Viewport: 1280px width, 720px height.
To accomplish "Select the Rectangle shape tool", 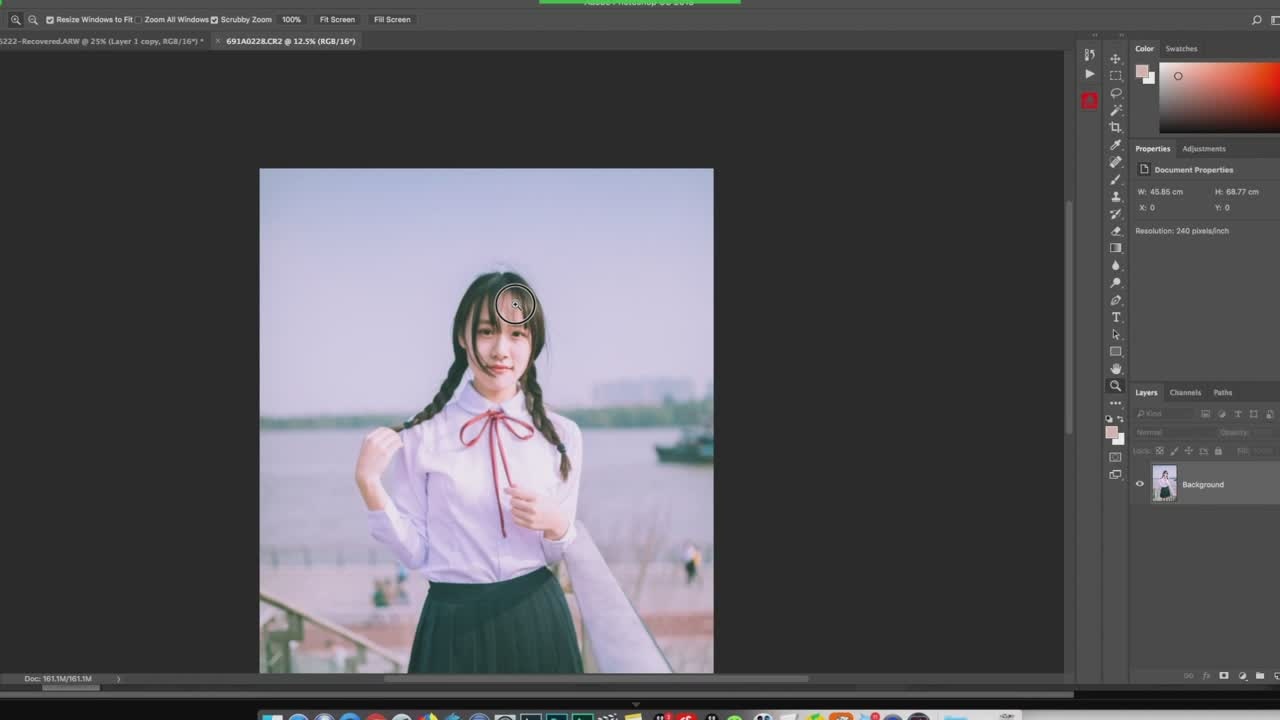I will click(x=1116, y=352).
